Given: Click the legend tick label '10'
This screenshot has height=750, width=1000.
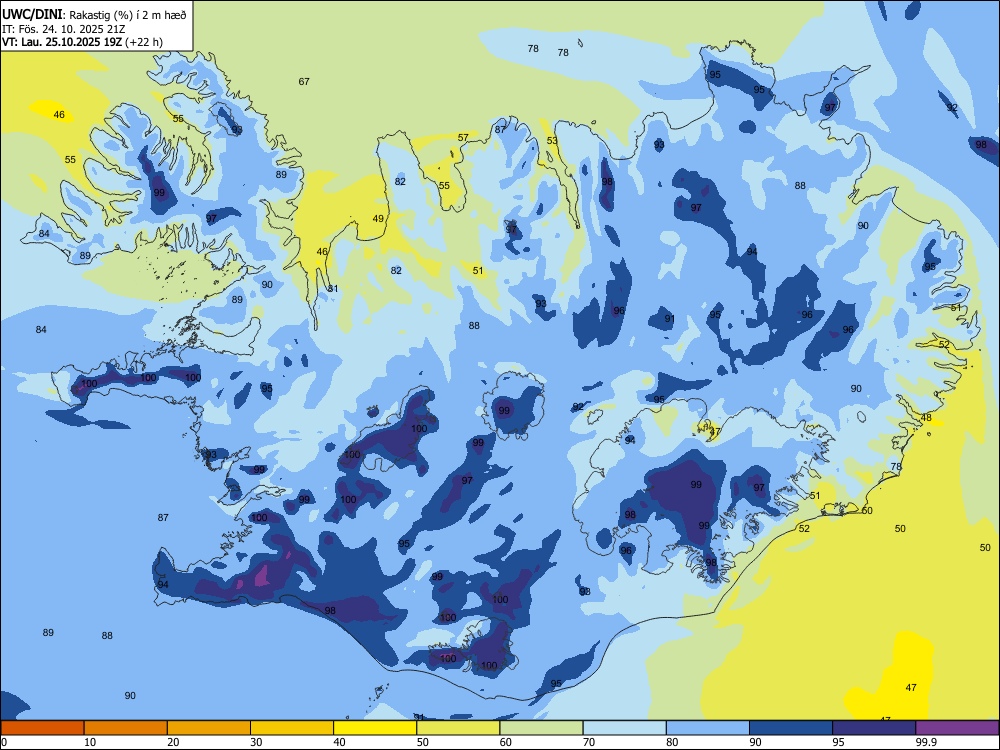Looking at the screenshot, I should 90,742.
